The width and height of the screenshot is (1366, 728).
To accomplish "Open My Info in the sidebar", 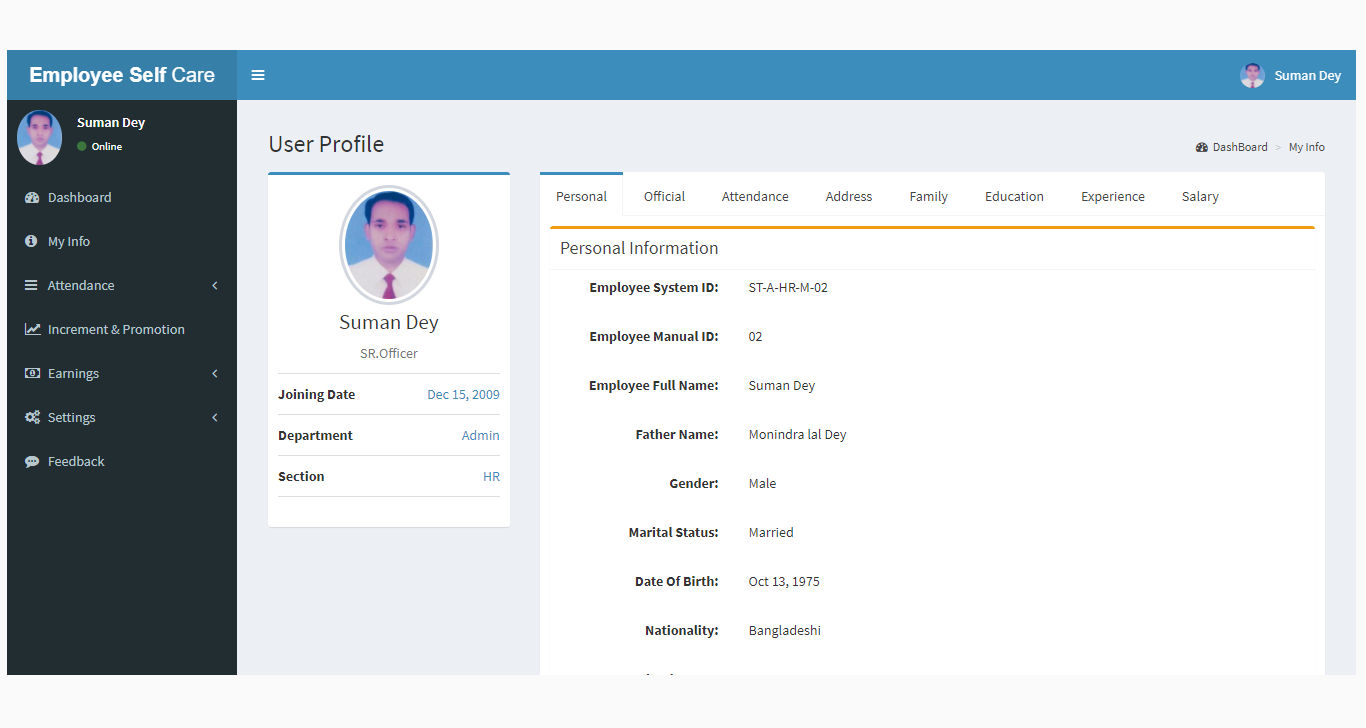I will point(122,242).
